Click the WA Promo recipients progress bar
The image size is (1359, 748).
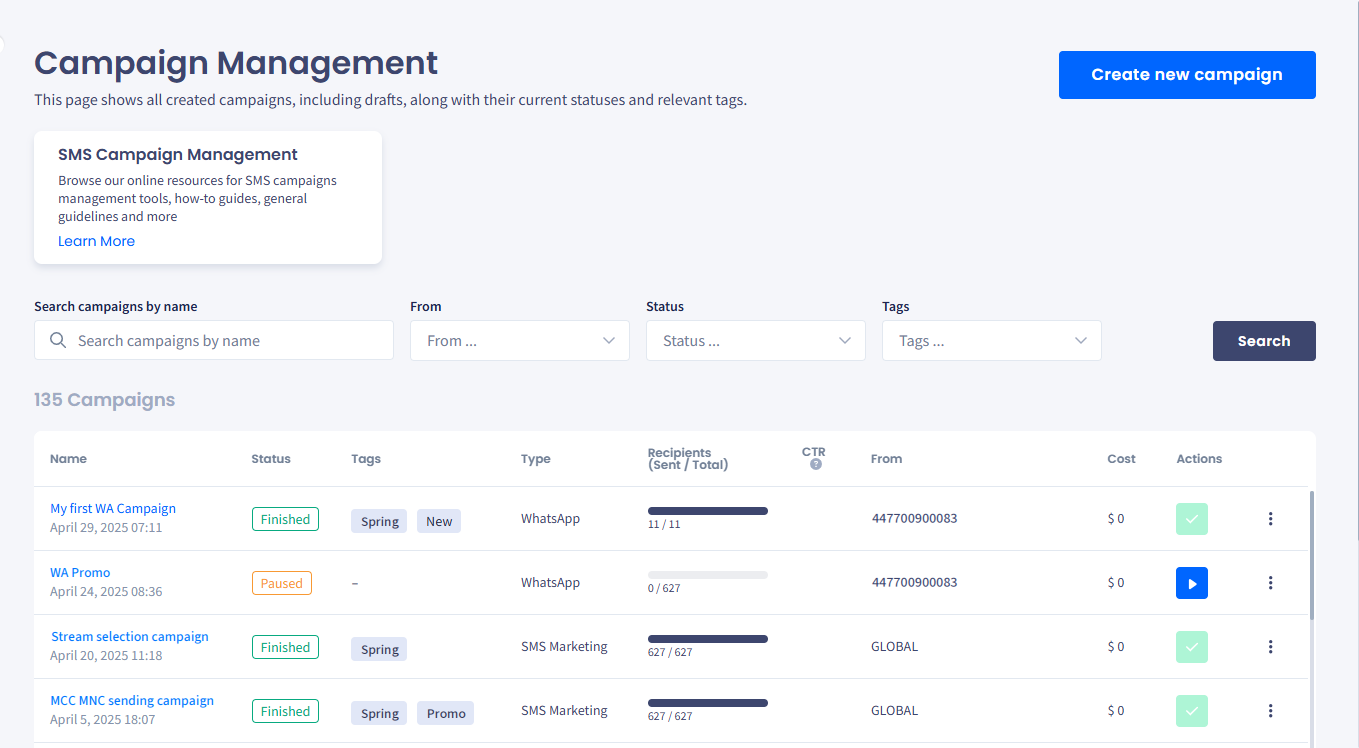tap(708, 575)
